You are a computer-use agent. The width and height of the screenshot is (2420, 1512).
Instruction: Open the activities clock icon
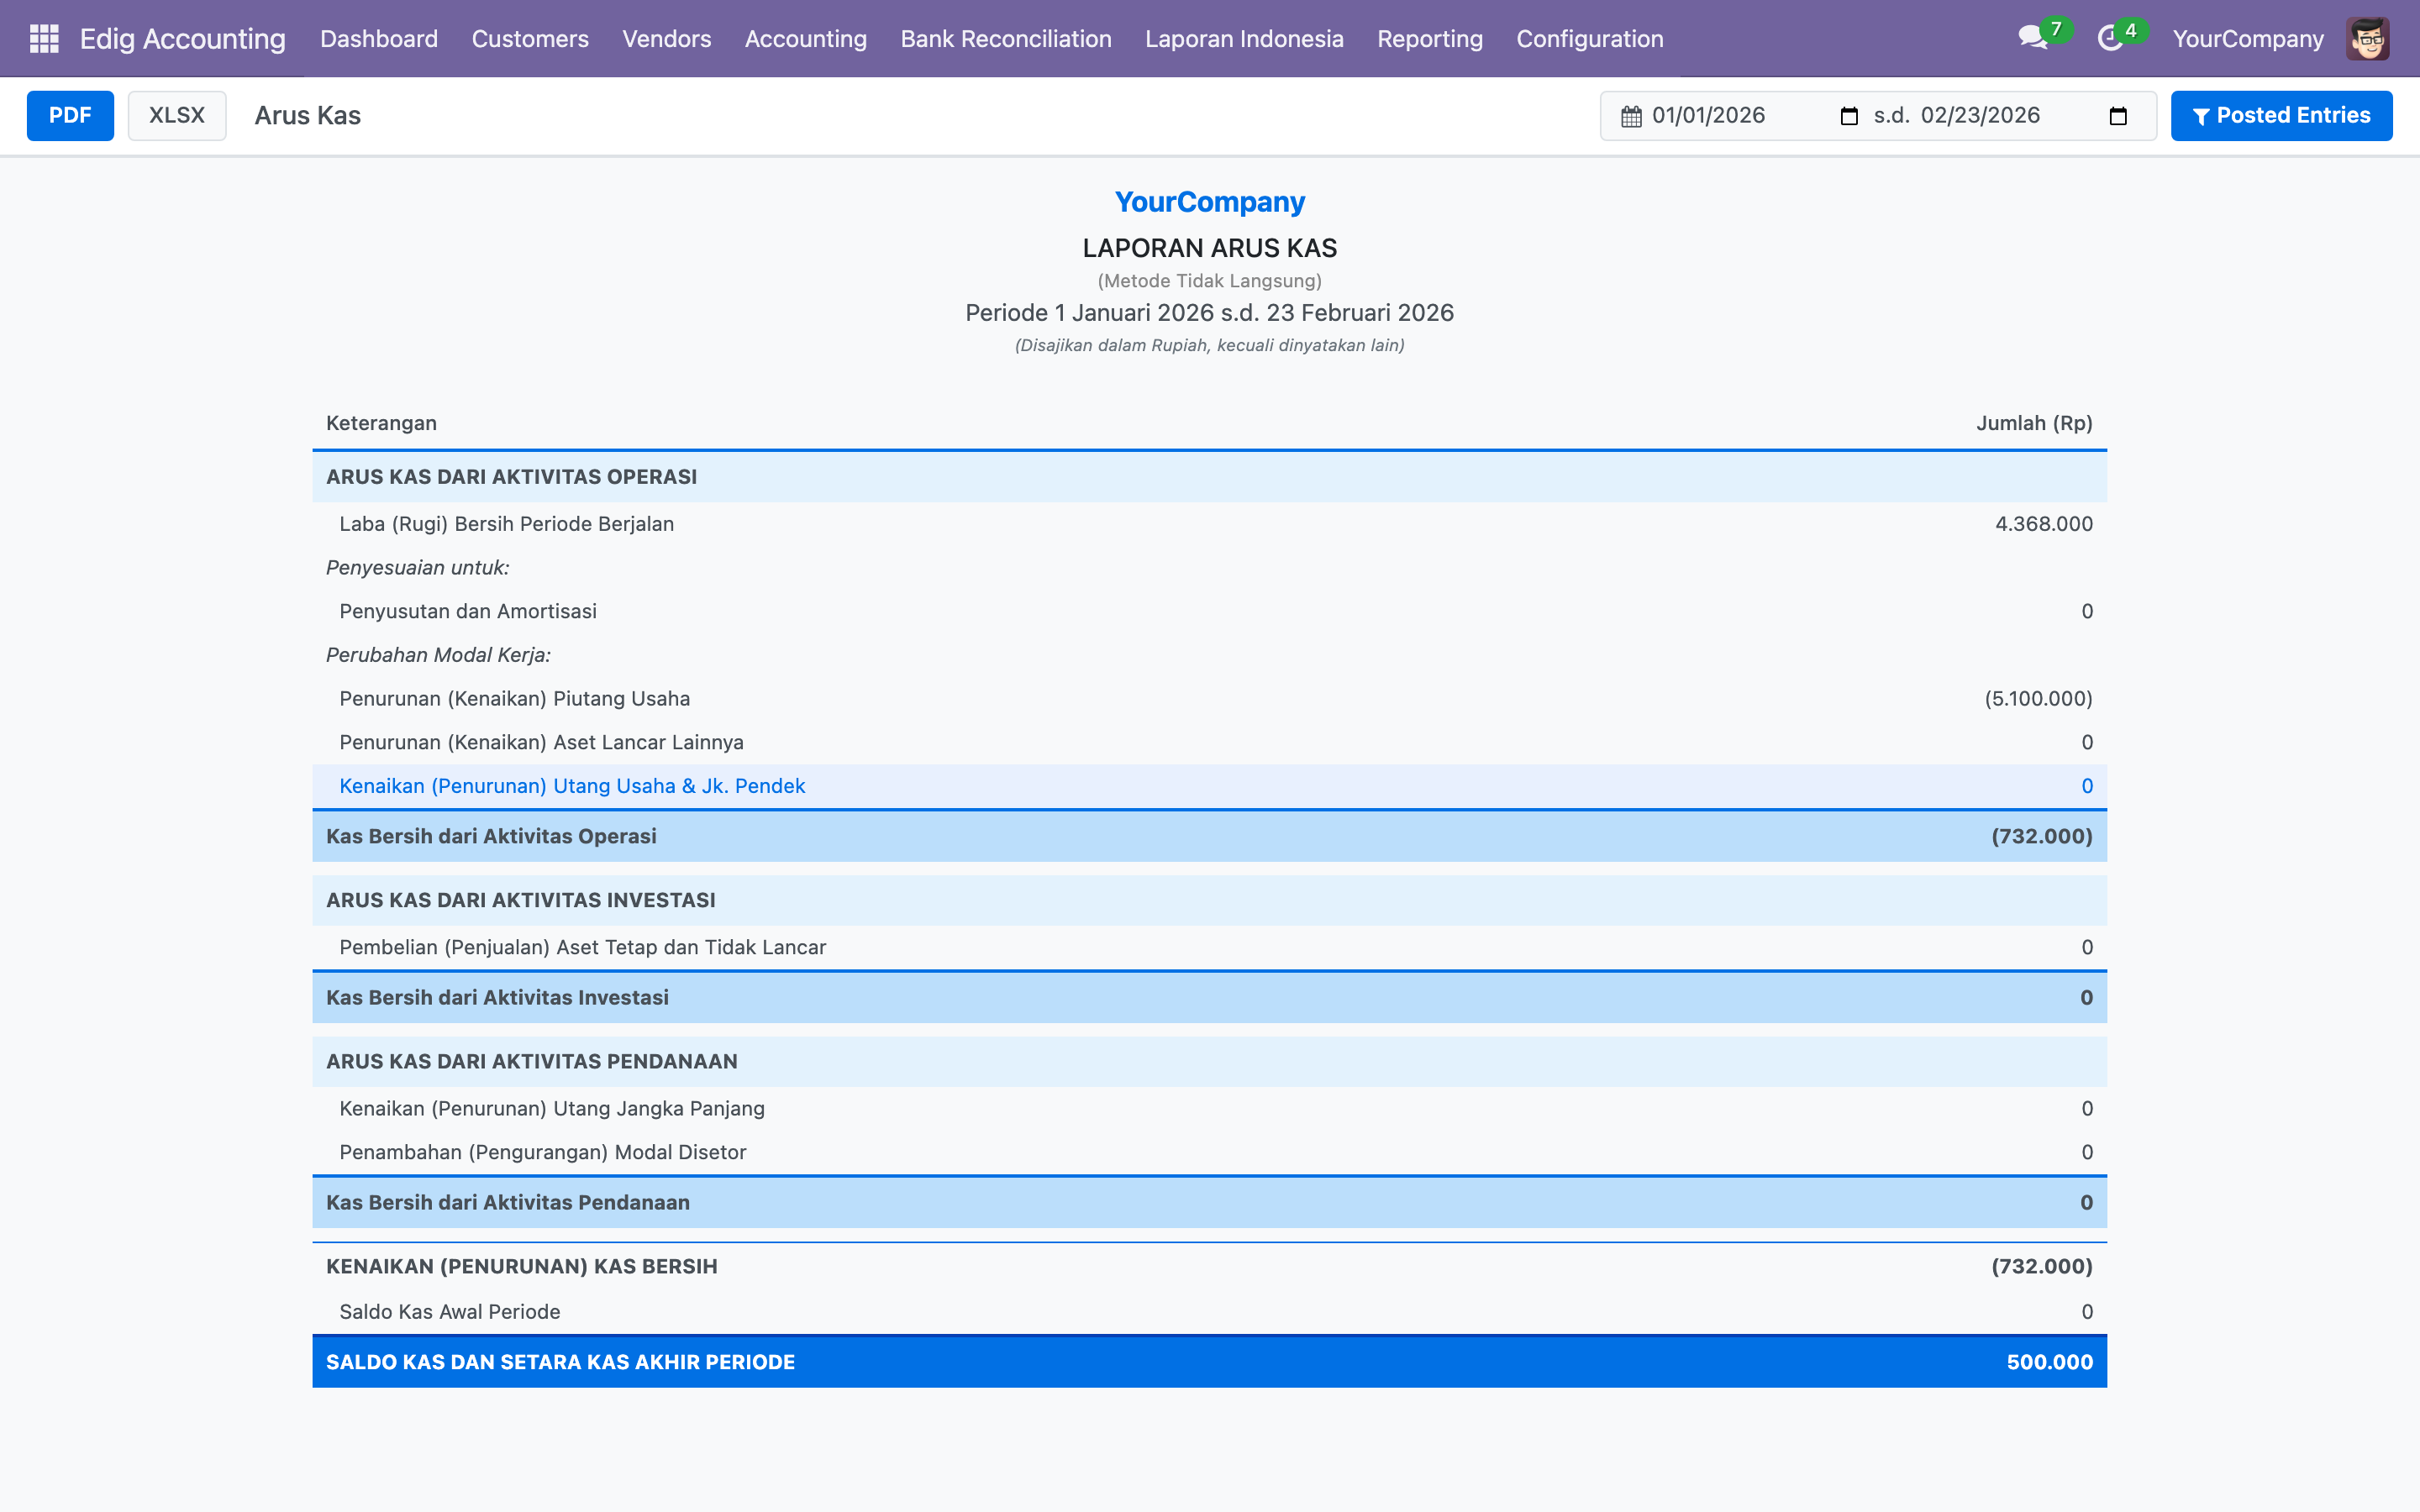point(2110,39)
